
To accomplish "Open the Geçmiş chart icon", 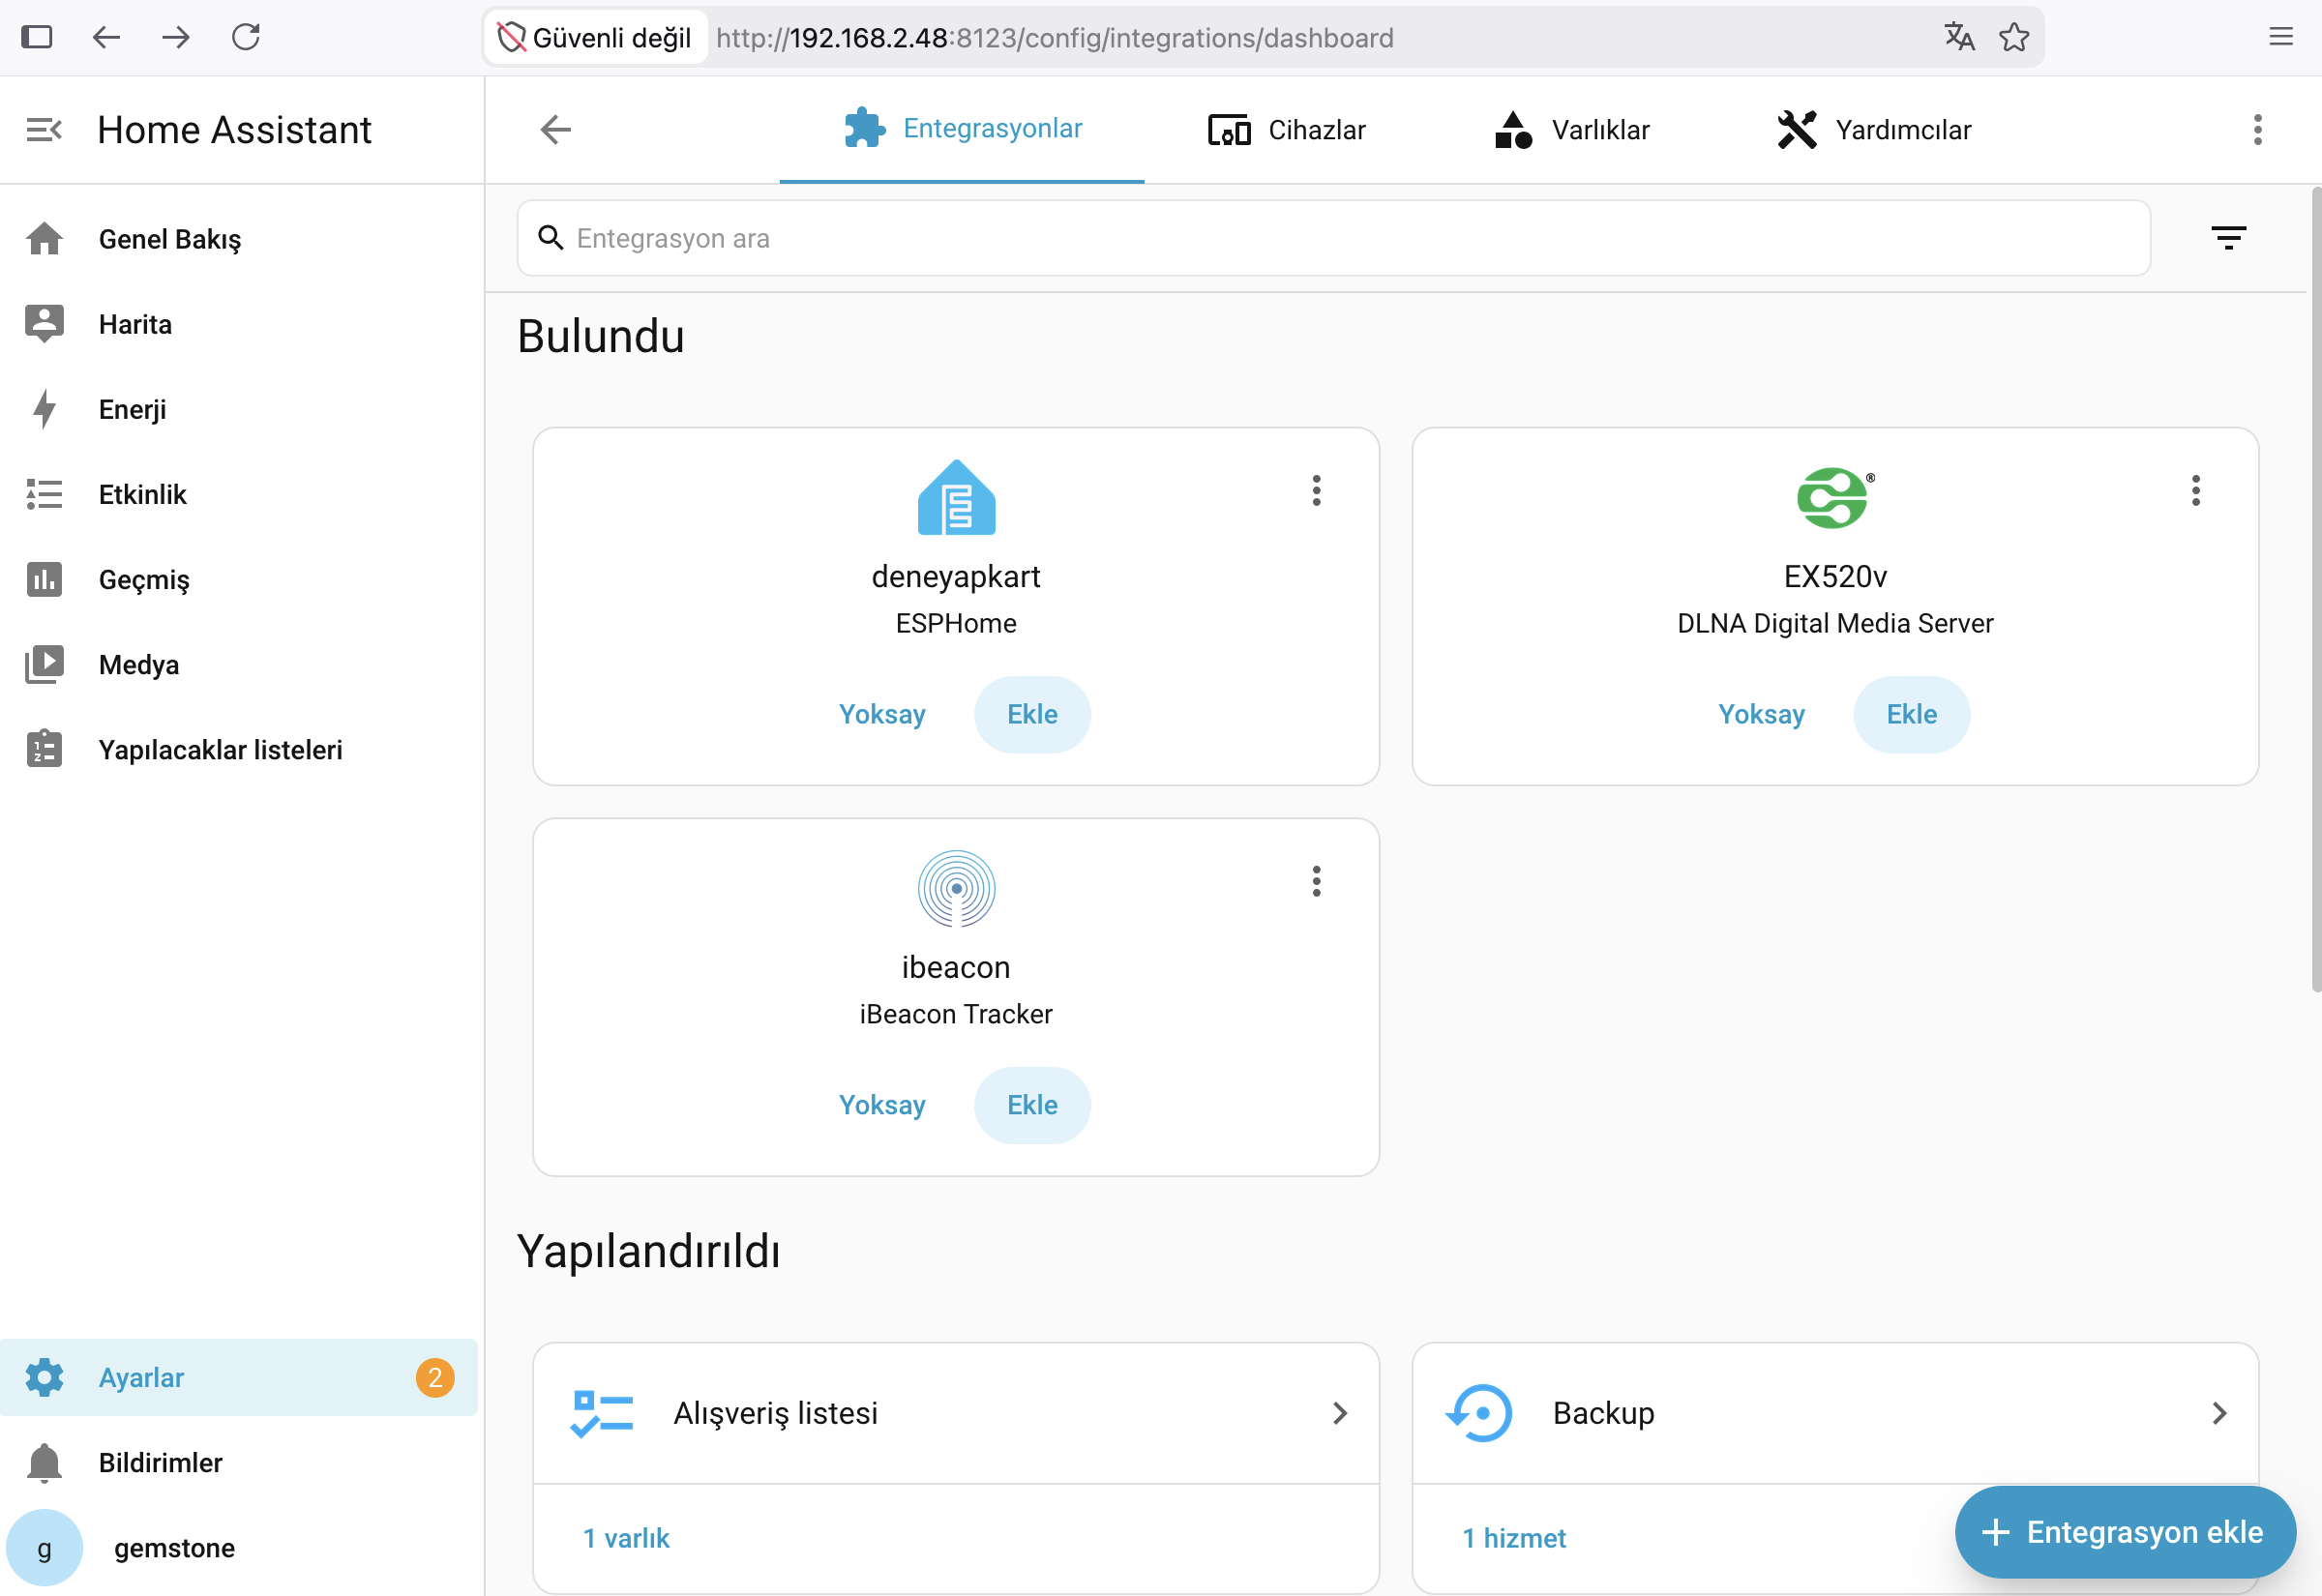I will pos(44,579).
